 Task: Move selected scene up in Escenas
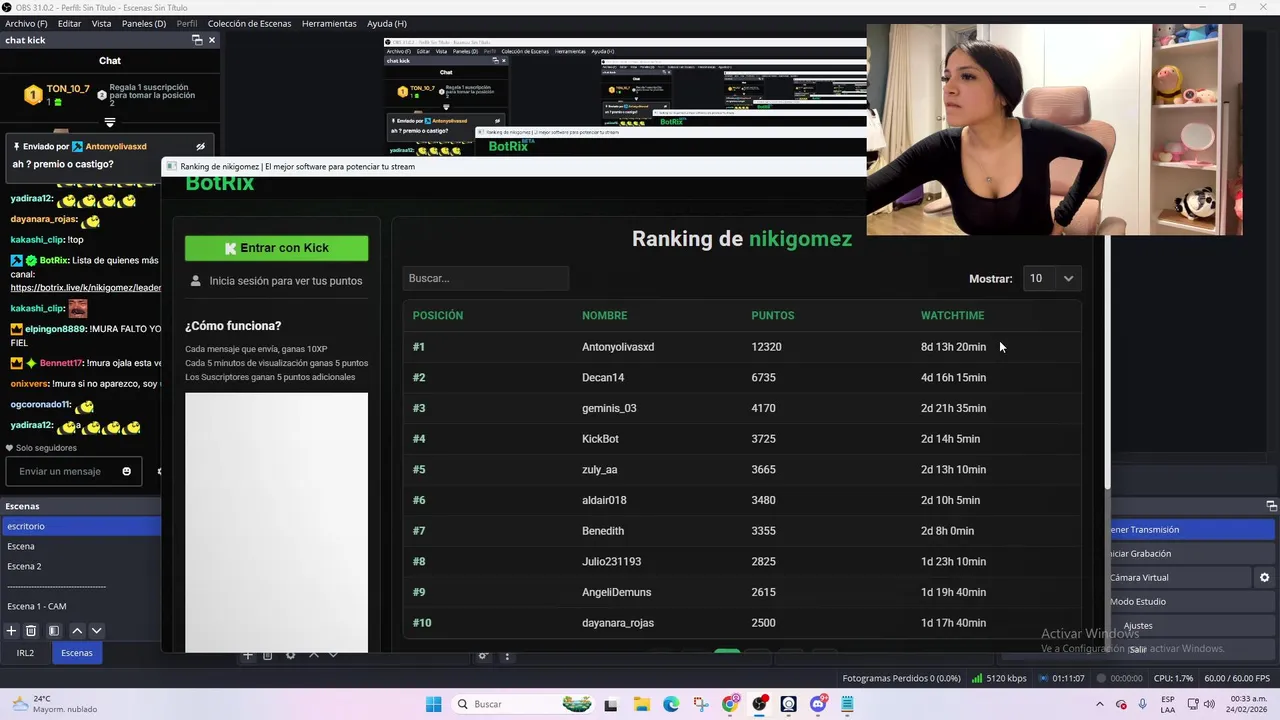[77, 631]
